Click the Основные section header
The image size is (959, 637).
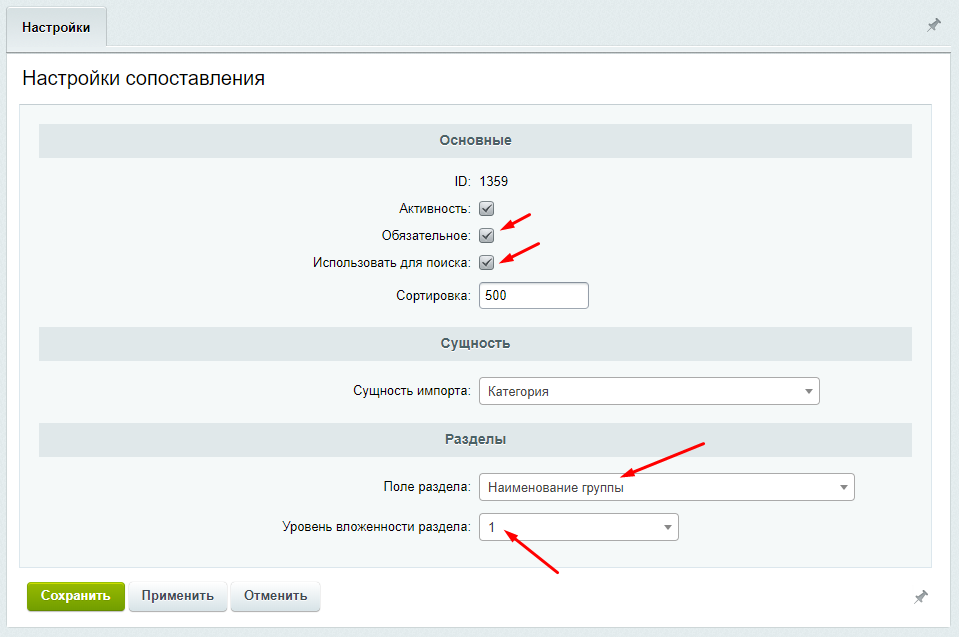(x=475, y=141)
